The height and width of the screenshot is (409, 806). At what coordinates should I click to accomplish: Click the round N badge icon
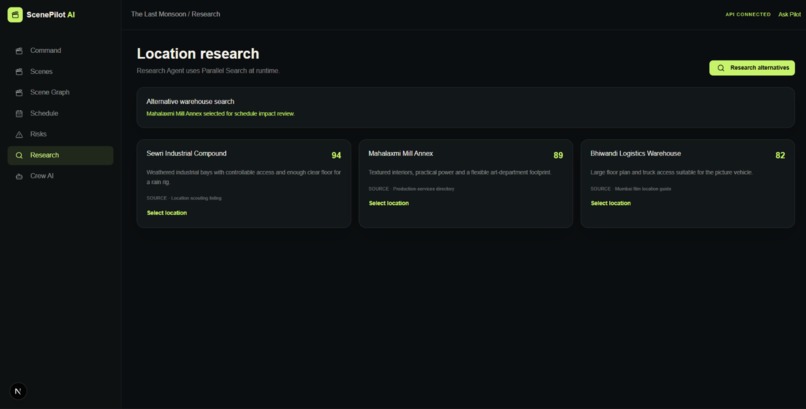[x=18, y=391]
